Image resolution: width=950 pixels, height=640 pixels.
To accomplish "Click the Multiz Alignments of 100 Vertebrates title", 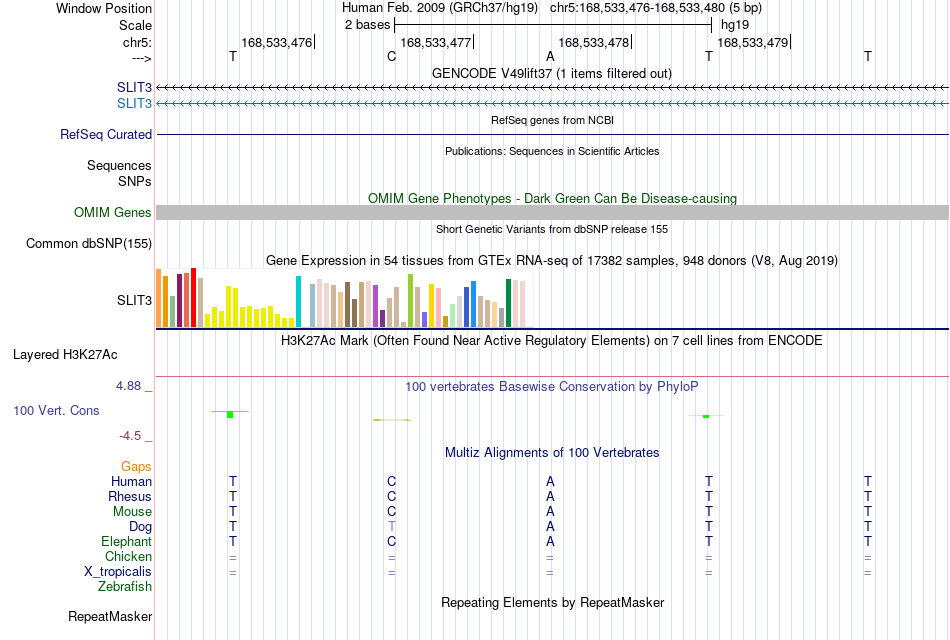I will pos(552,453).
